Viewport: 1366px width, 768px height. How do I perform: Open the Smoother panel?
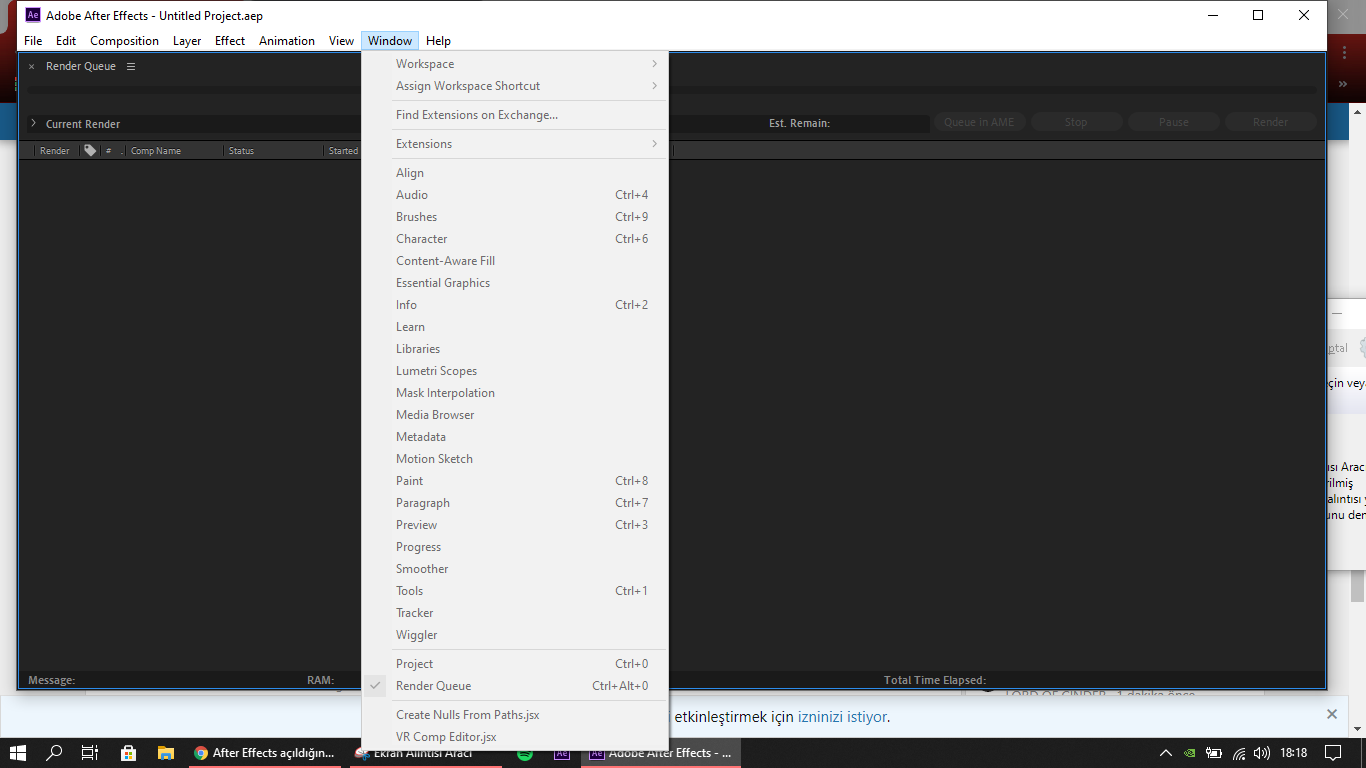[x=515, y=569]
